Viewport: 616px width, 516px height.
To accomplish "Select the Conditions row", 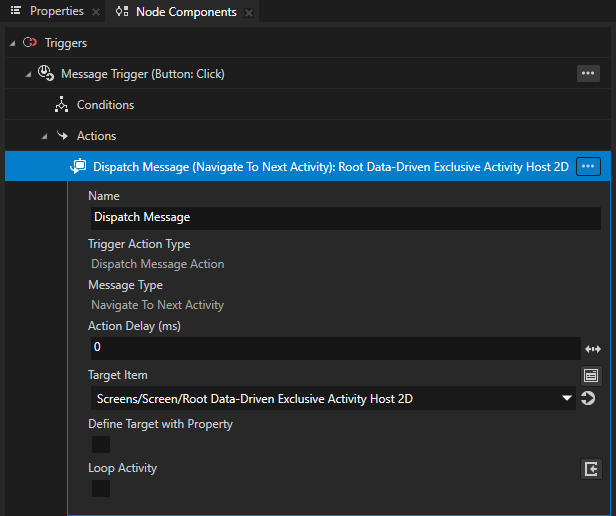I will pos(308,105).
